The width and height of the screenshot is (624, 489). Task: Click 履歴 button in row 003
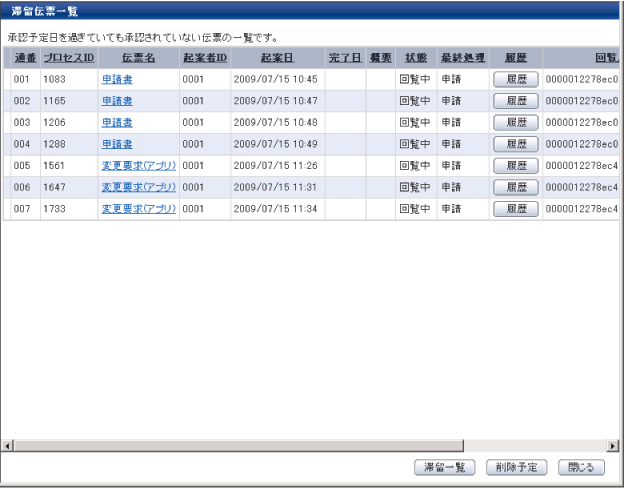(516, 122)
